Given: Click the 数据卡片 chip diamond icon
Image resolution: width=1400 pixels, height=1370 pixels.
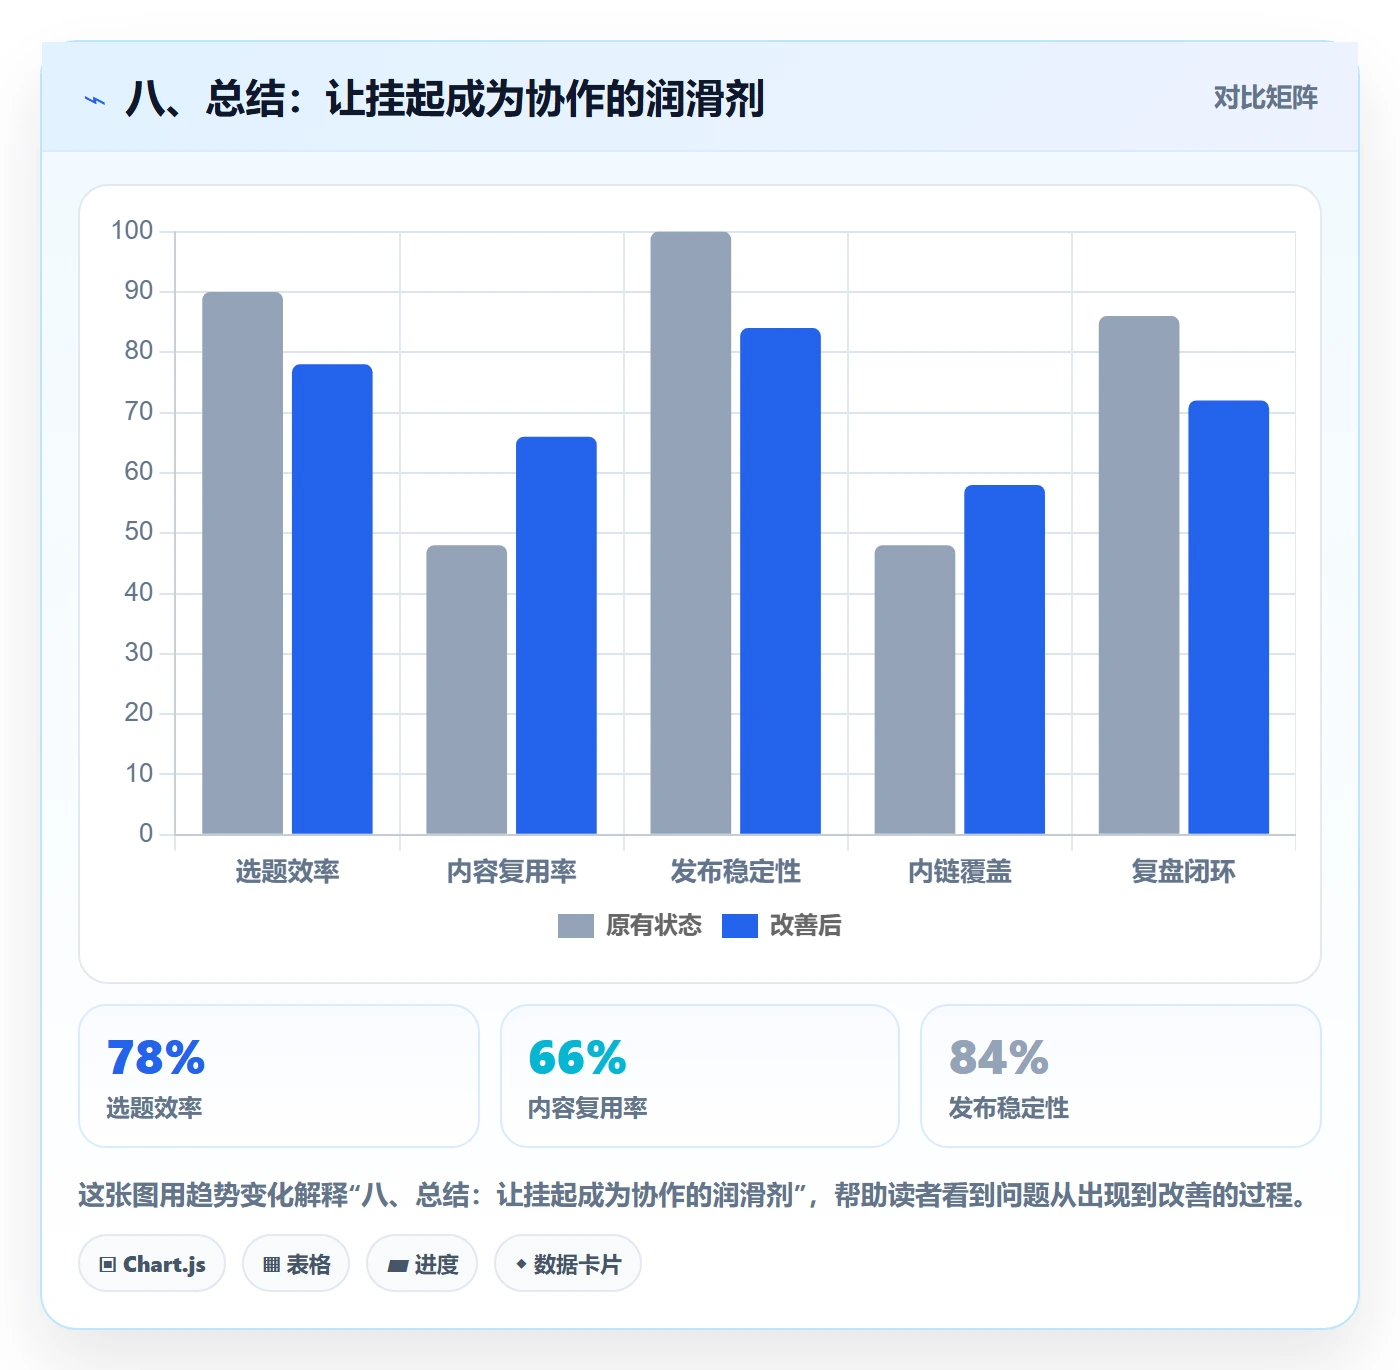Looking at the screenshot, I should pos(521,1264).
